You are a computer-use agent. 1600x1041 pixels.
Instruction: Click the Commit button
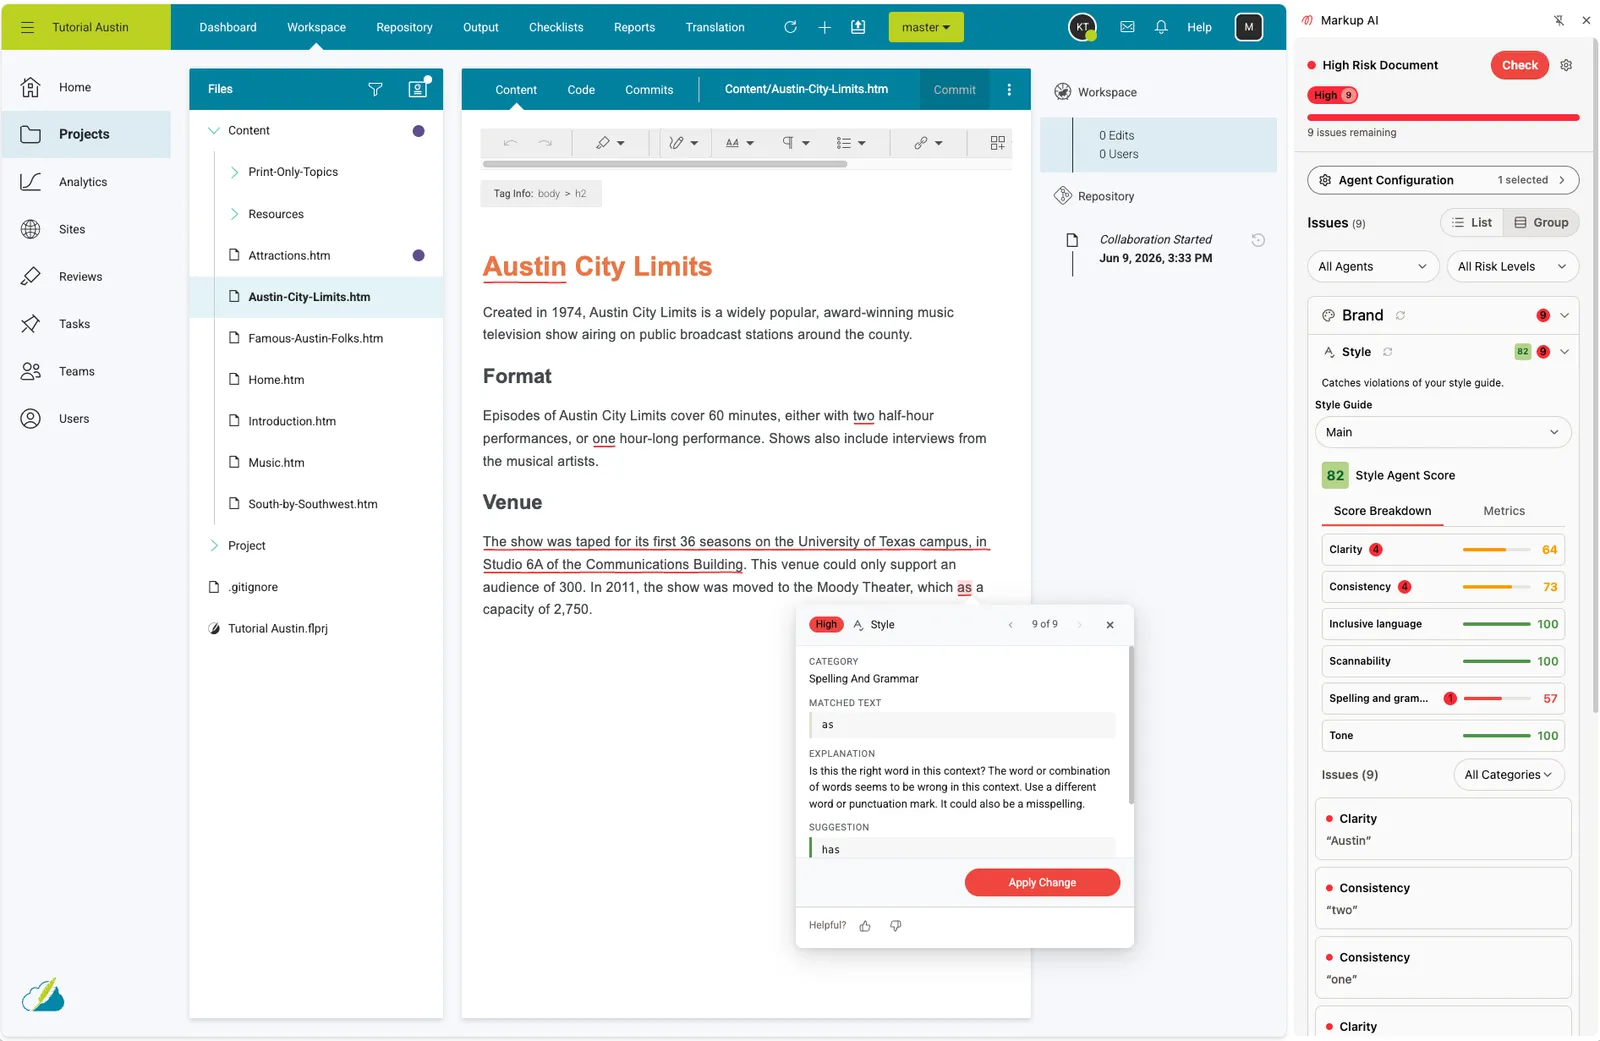click(955, 90)
